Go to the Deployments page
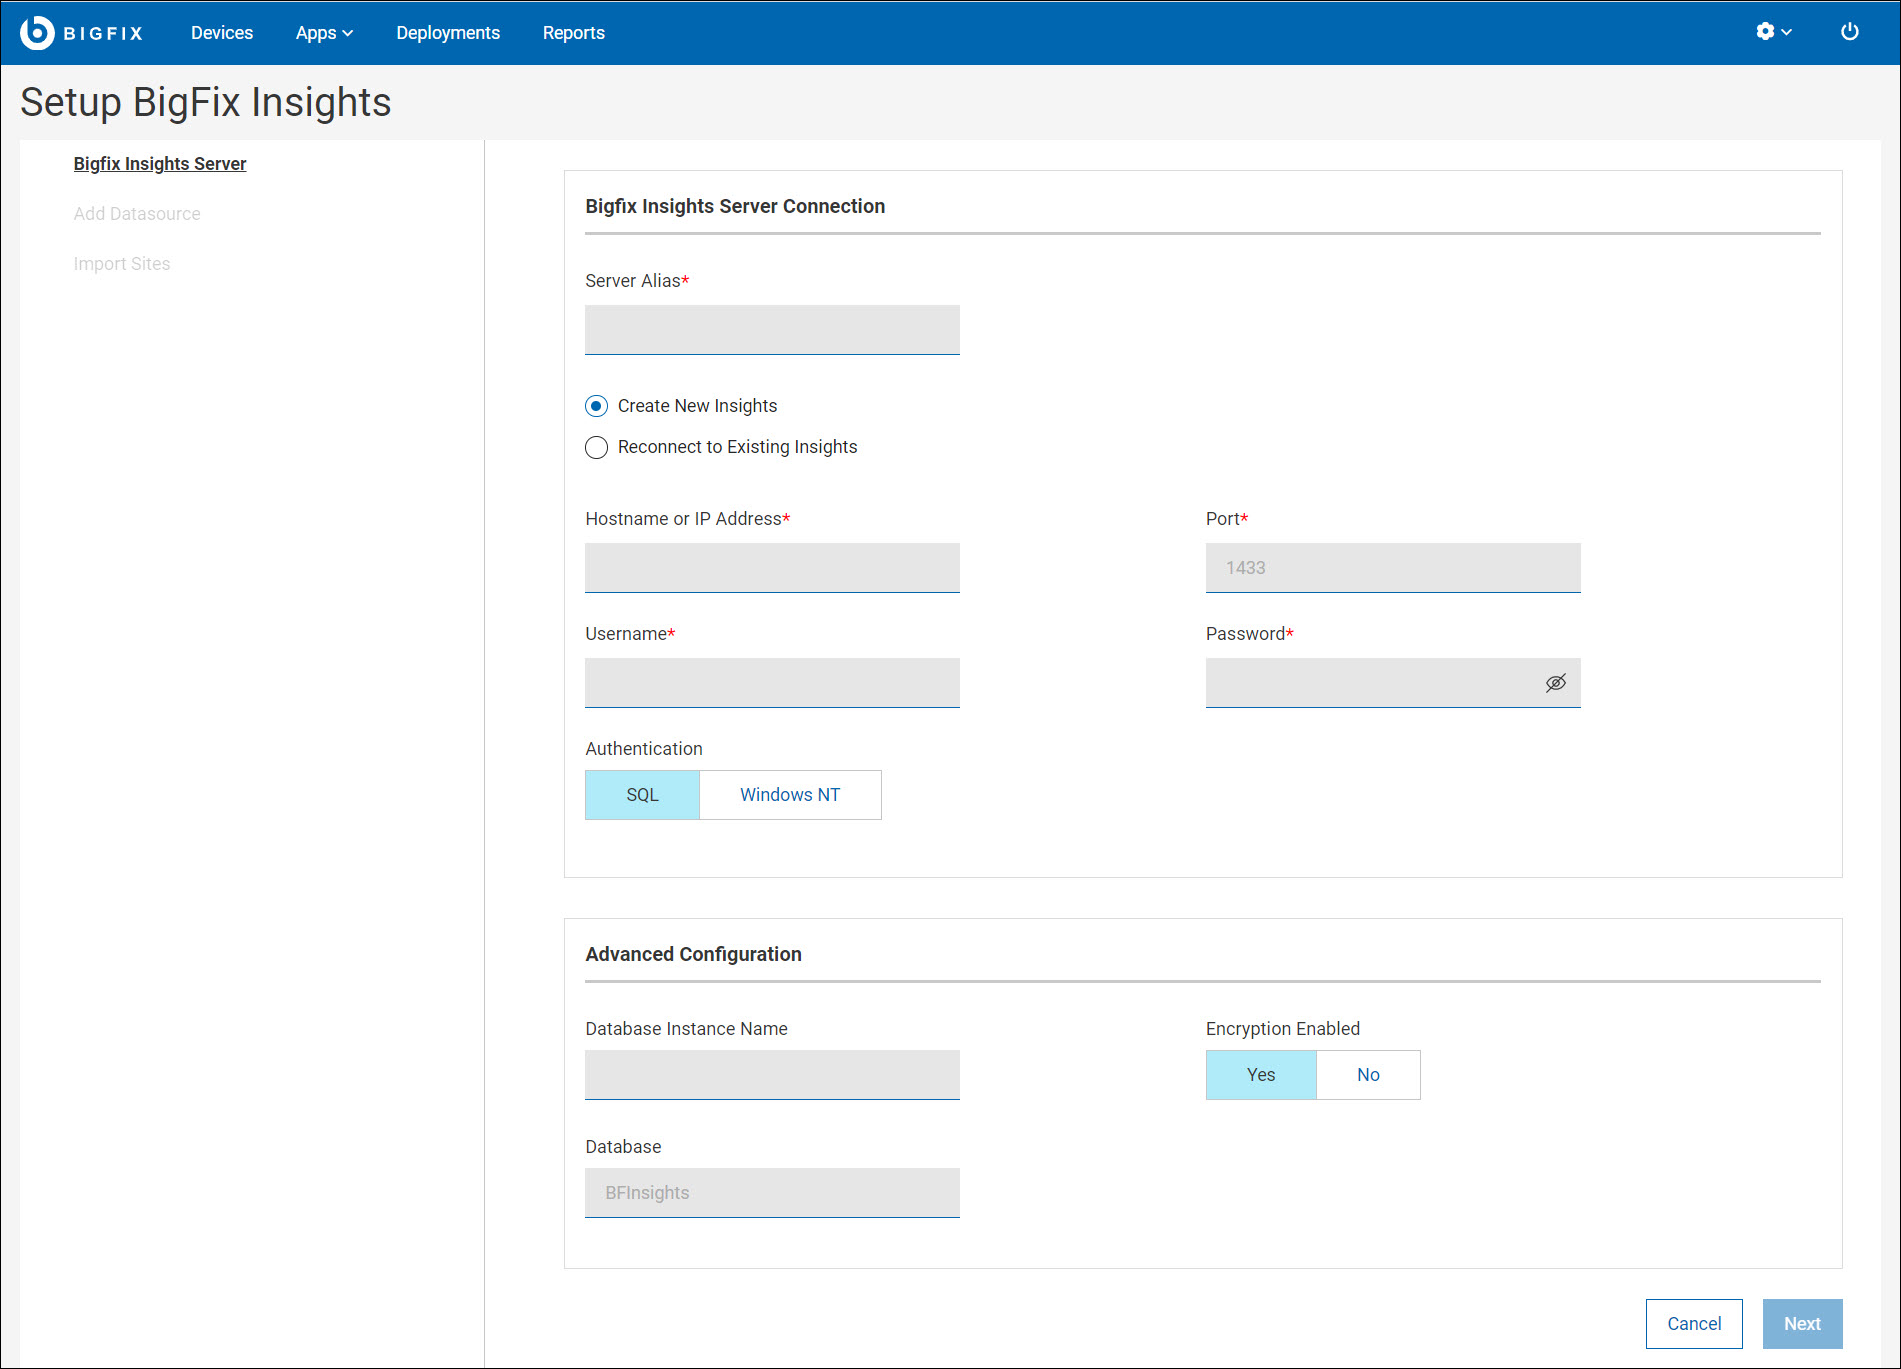Screen dimensions: 1901x1369 coord(448,33)
